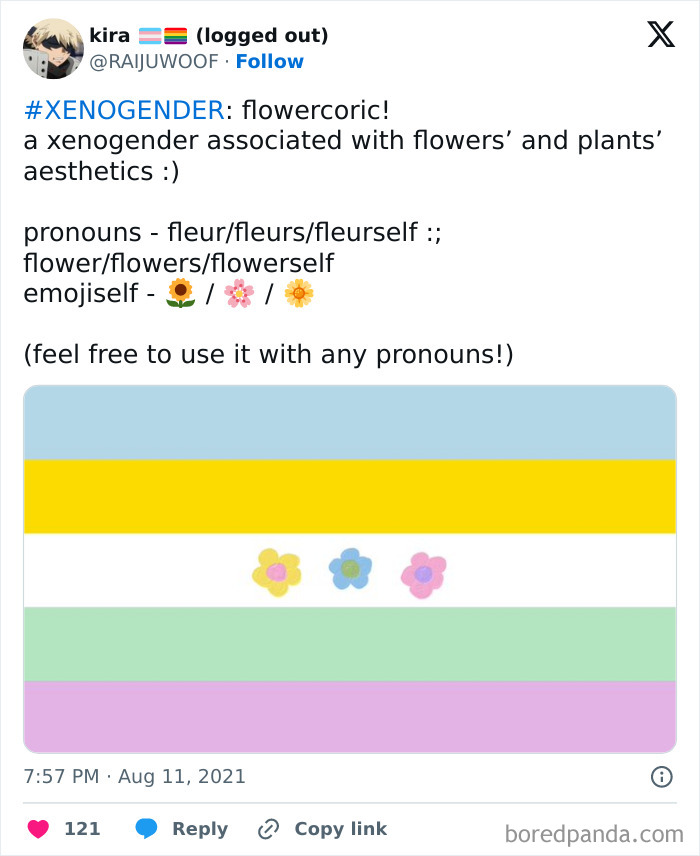
Task: Click the 121 likes count
Action: pos(82,829)
